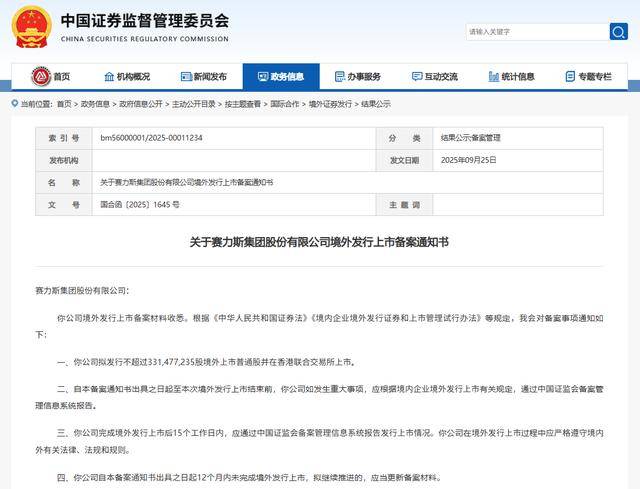Open the 办事服务 navigation tab

click(x=364, y=77)
